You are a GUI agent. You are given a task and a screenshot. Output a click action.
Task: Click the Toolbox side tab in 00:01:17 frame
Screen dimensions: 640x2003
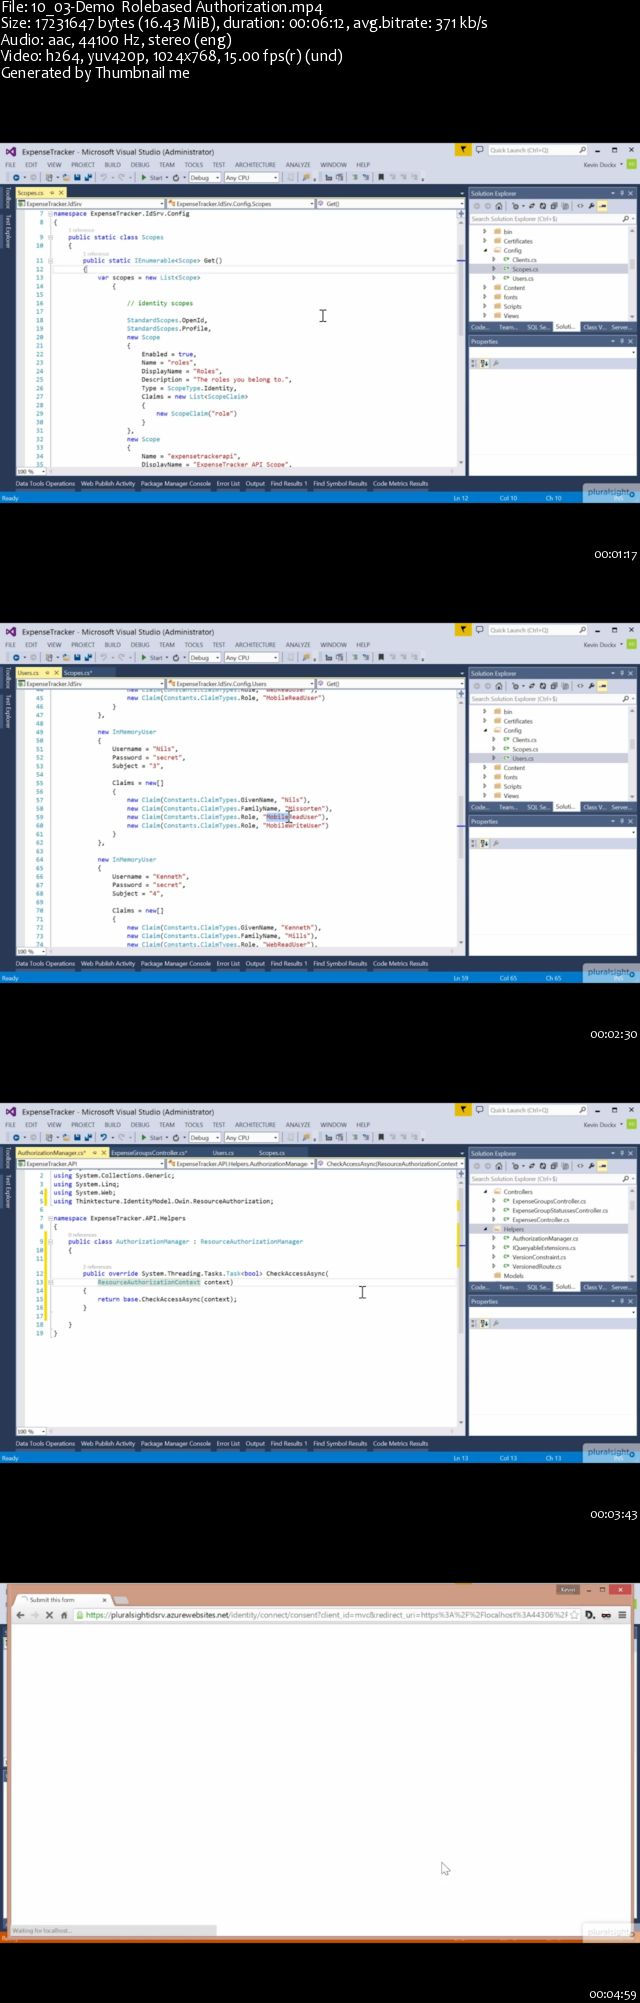[x=7, y=197]
